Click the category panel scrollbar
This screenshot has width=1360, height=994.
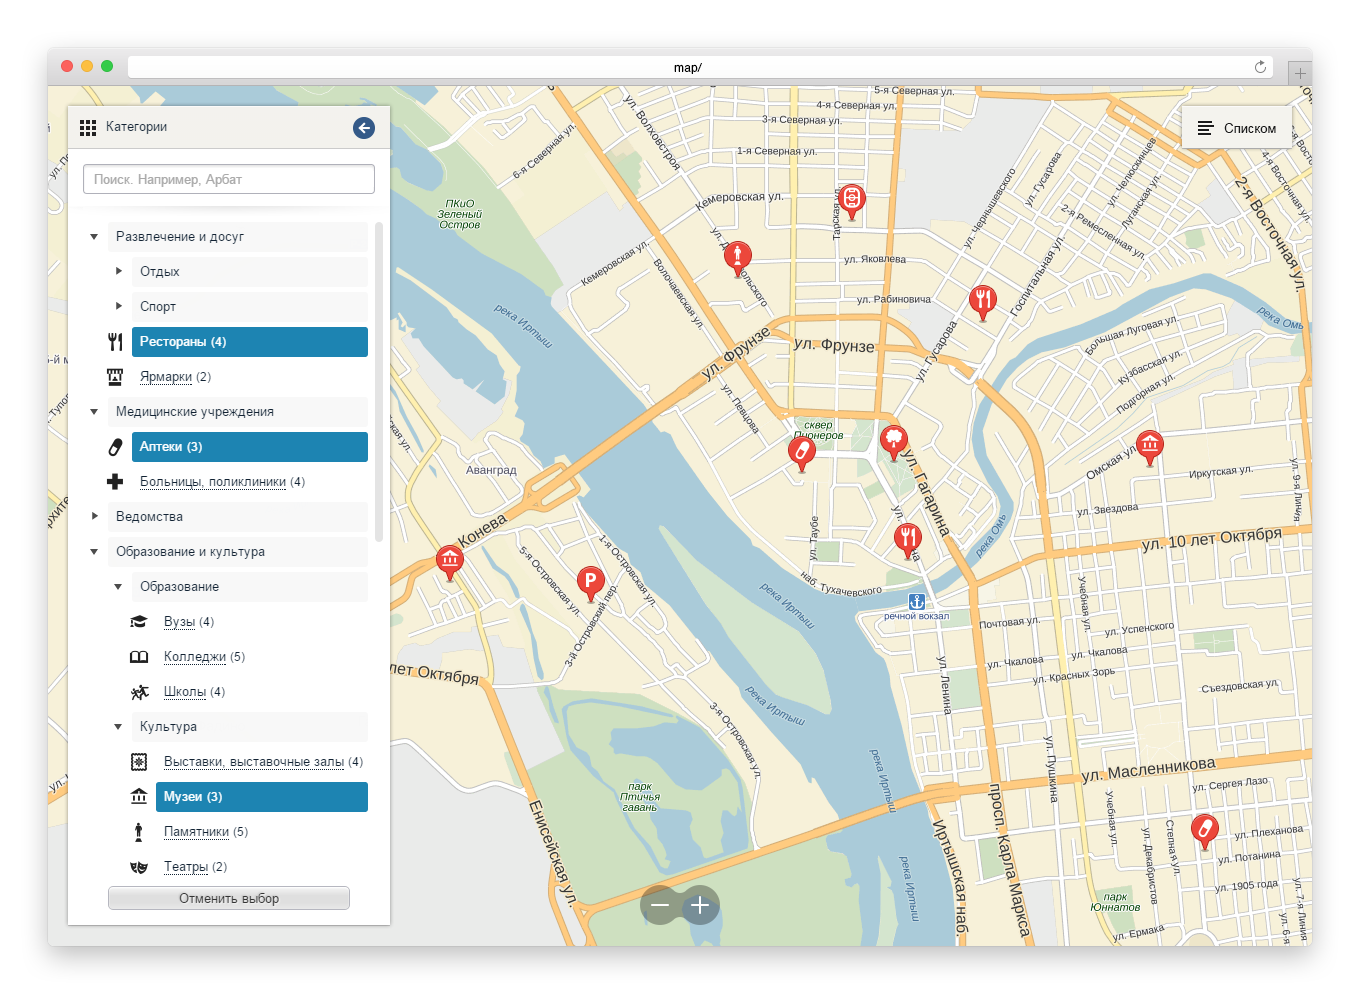[x=379, y=380]
